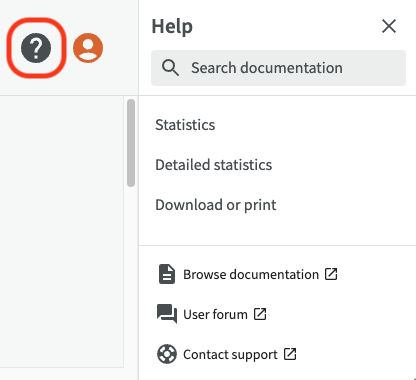Viewport: 416px width, 380px height.
Task: Click external link icon after Contact support
Action: coord(290,354)
